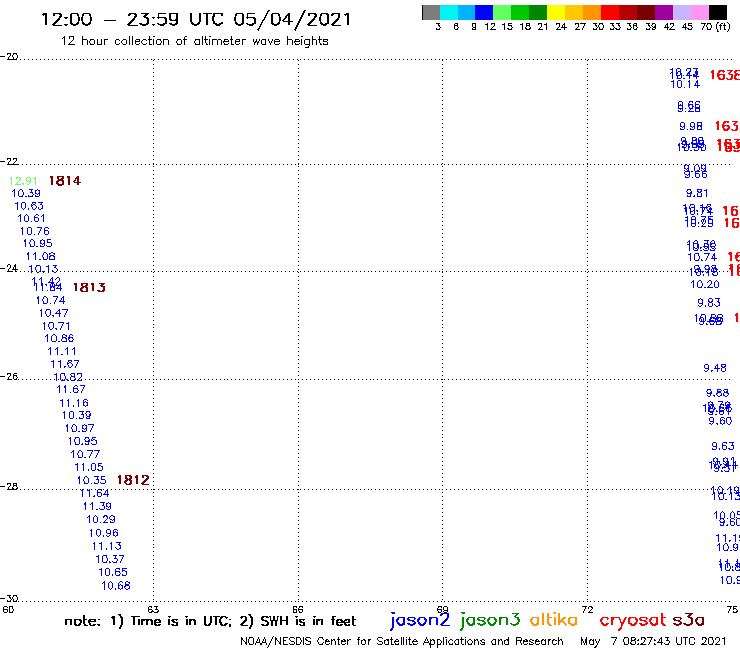Click the wave height value 10.96
Viewport: 740px width, 650px height.
[104, 533]
